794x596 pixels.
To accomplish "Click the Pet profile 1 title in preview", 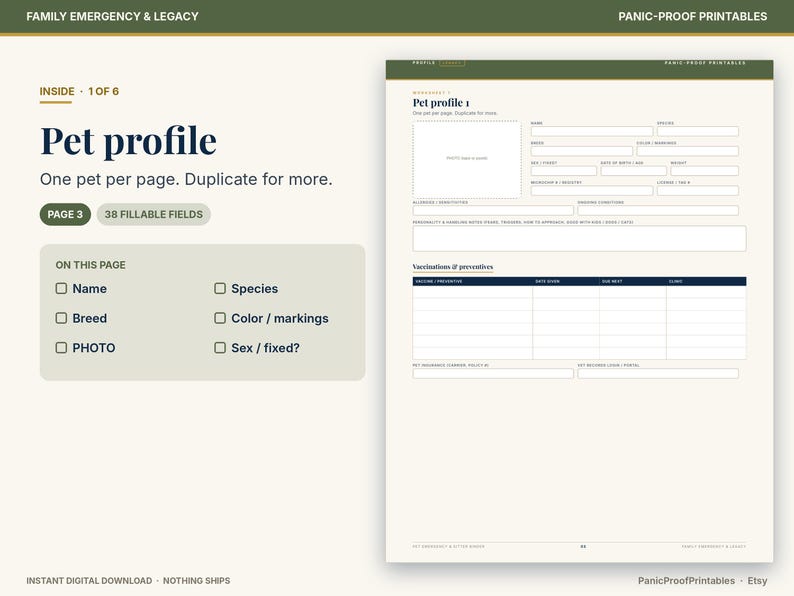I will coord(441,103).
